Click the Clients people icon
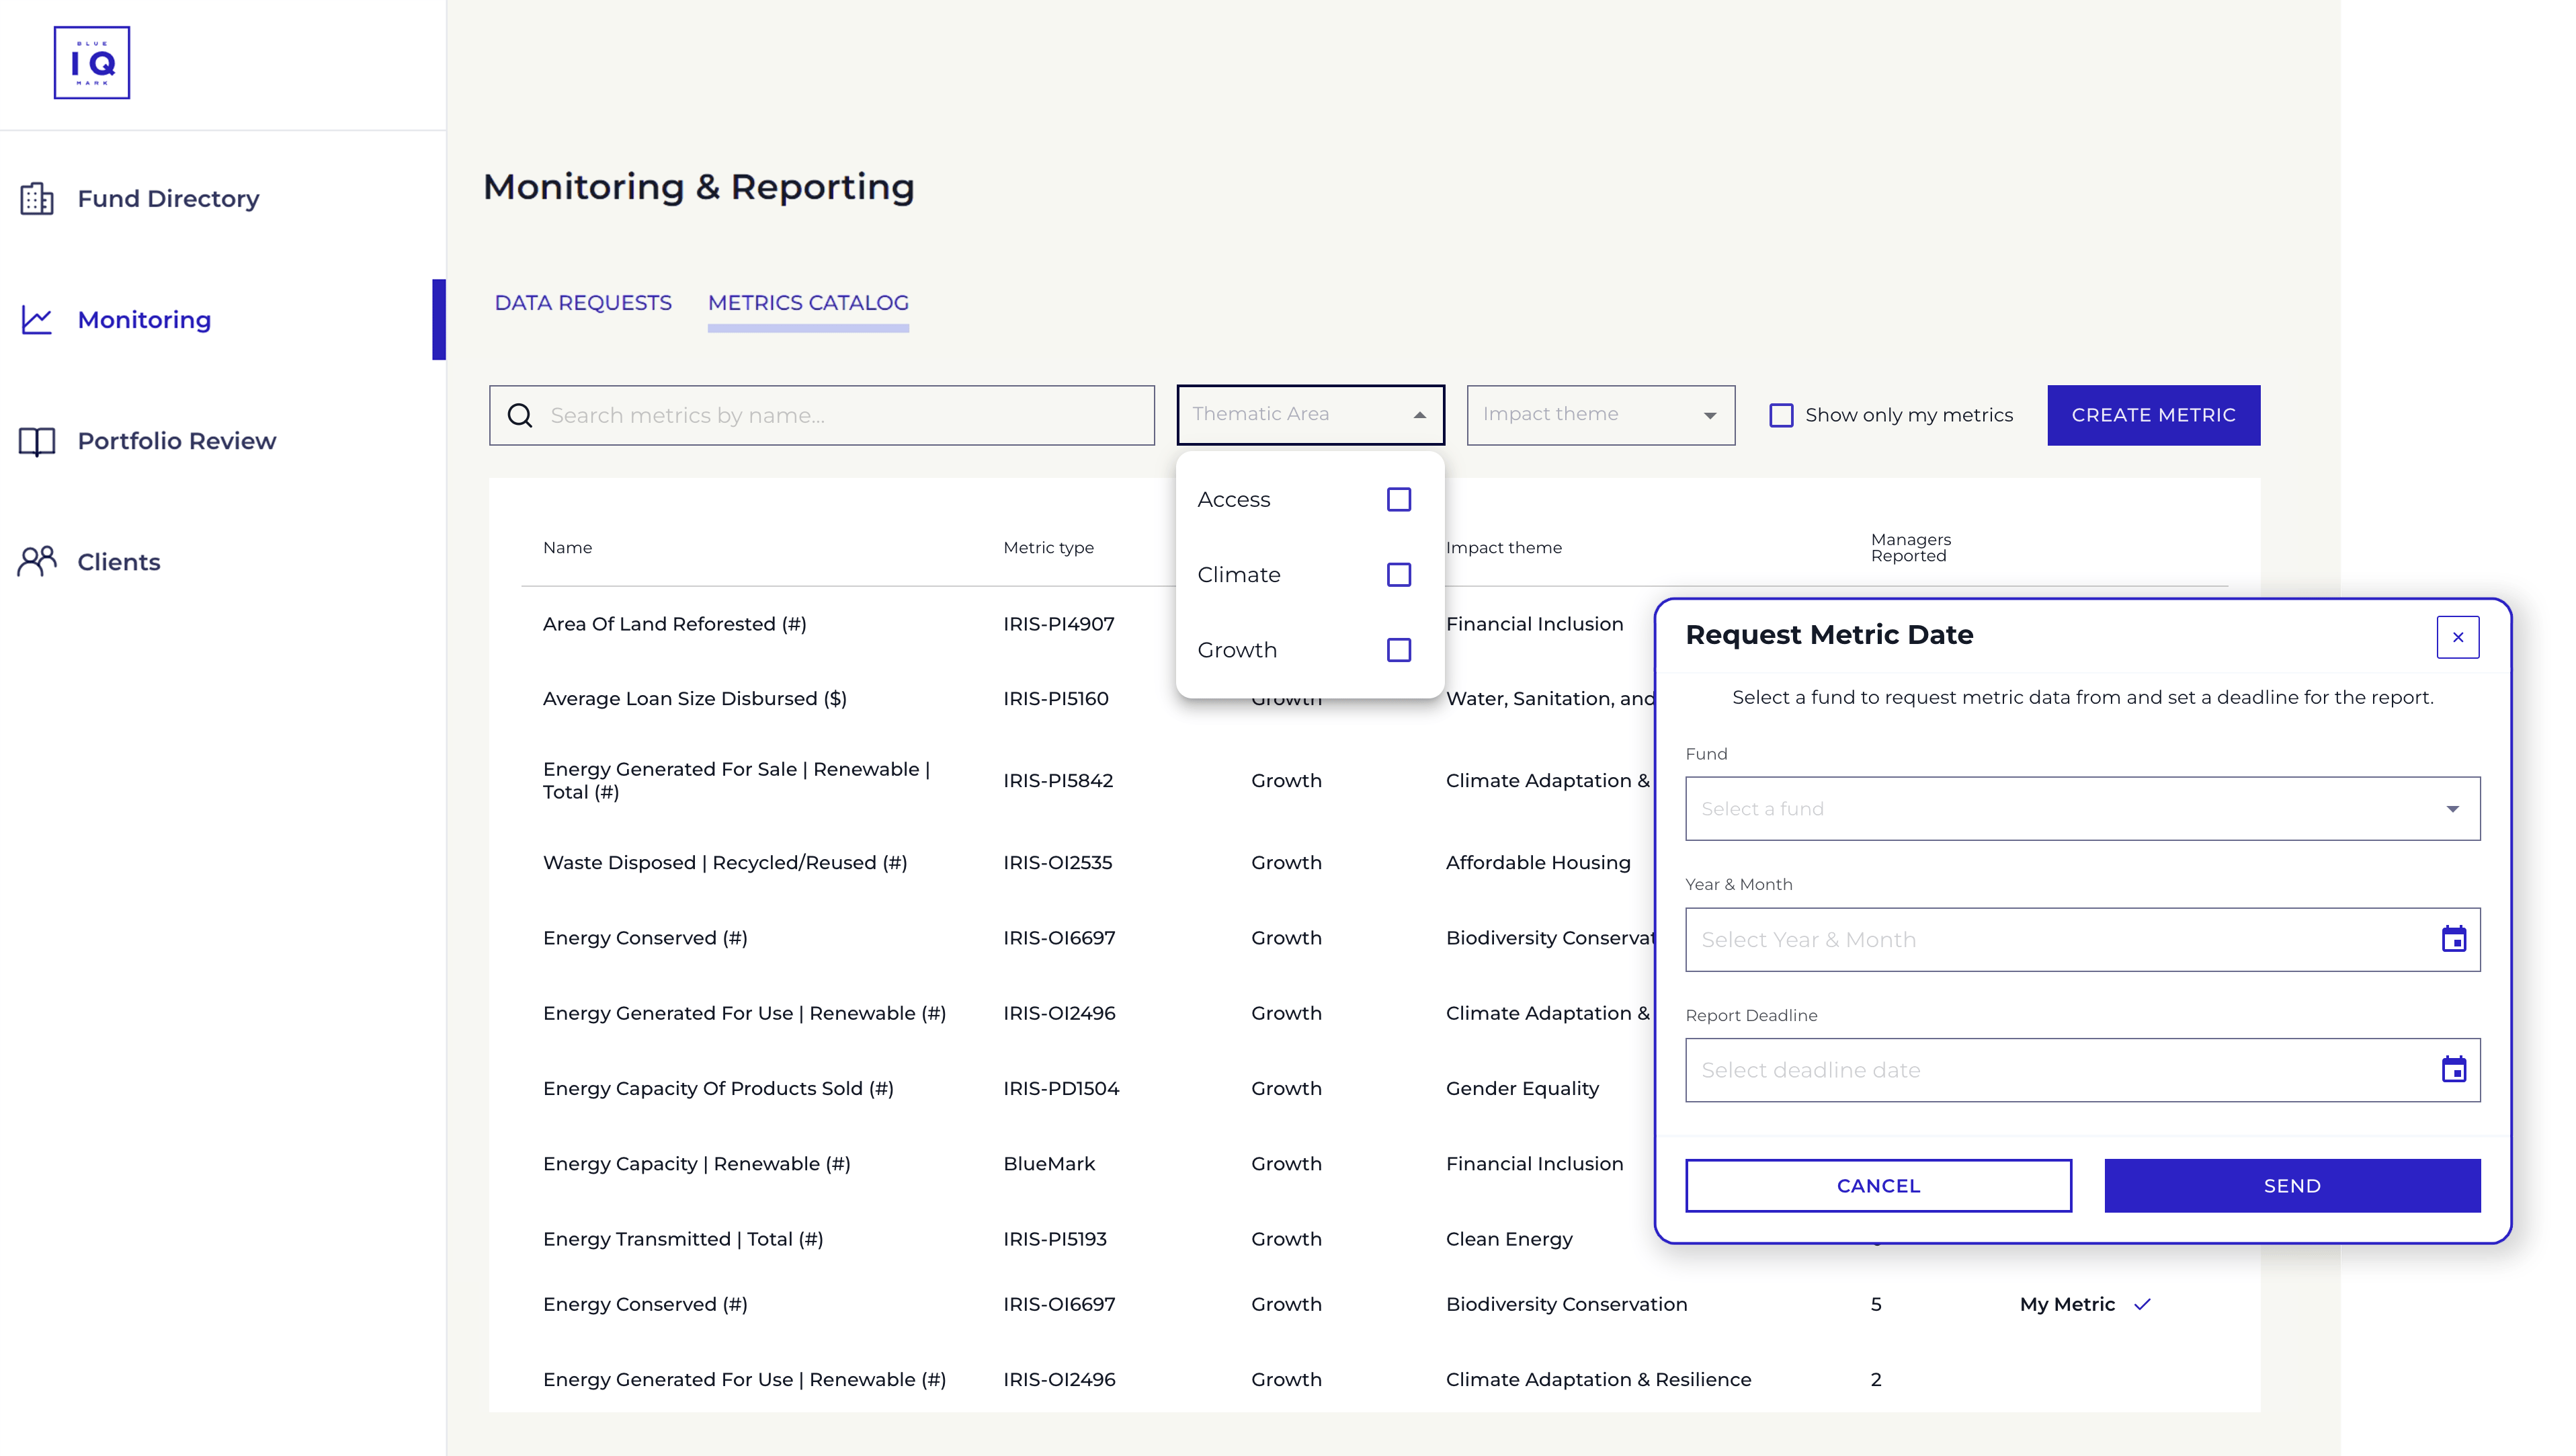The width and height of the screenshot is (2576, 1456). 37,562
